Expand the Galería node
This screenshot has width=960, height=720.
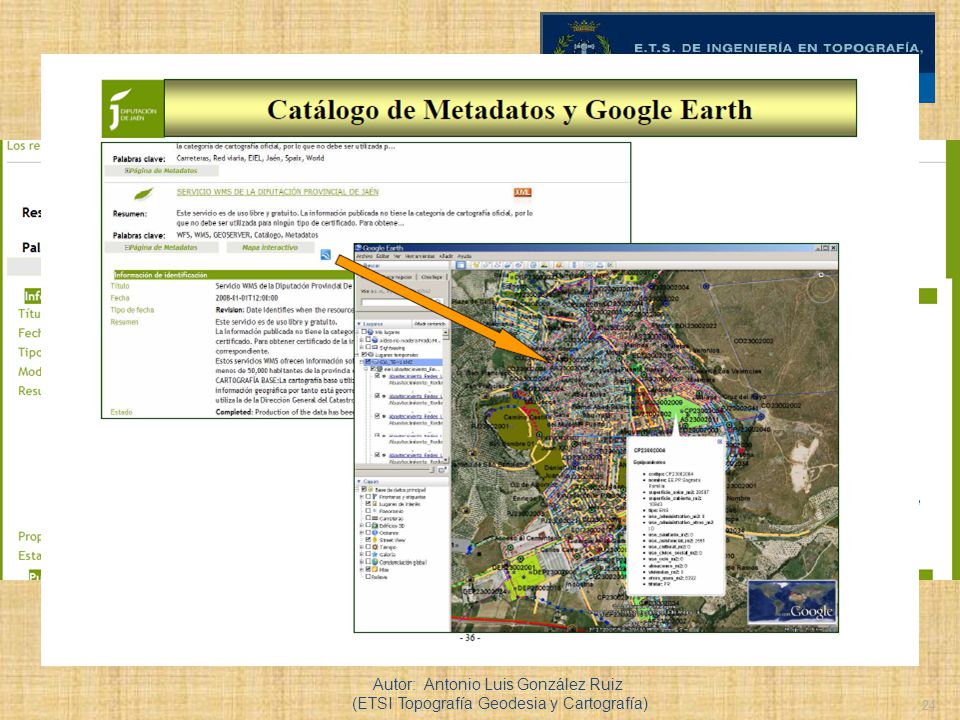click(361, 554)
